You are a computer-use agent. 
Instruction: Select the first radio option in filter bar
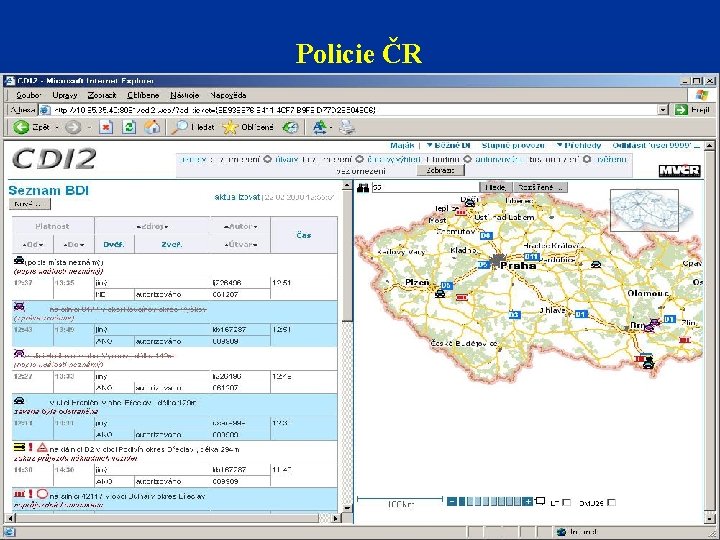click(267, 159)
